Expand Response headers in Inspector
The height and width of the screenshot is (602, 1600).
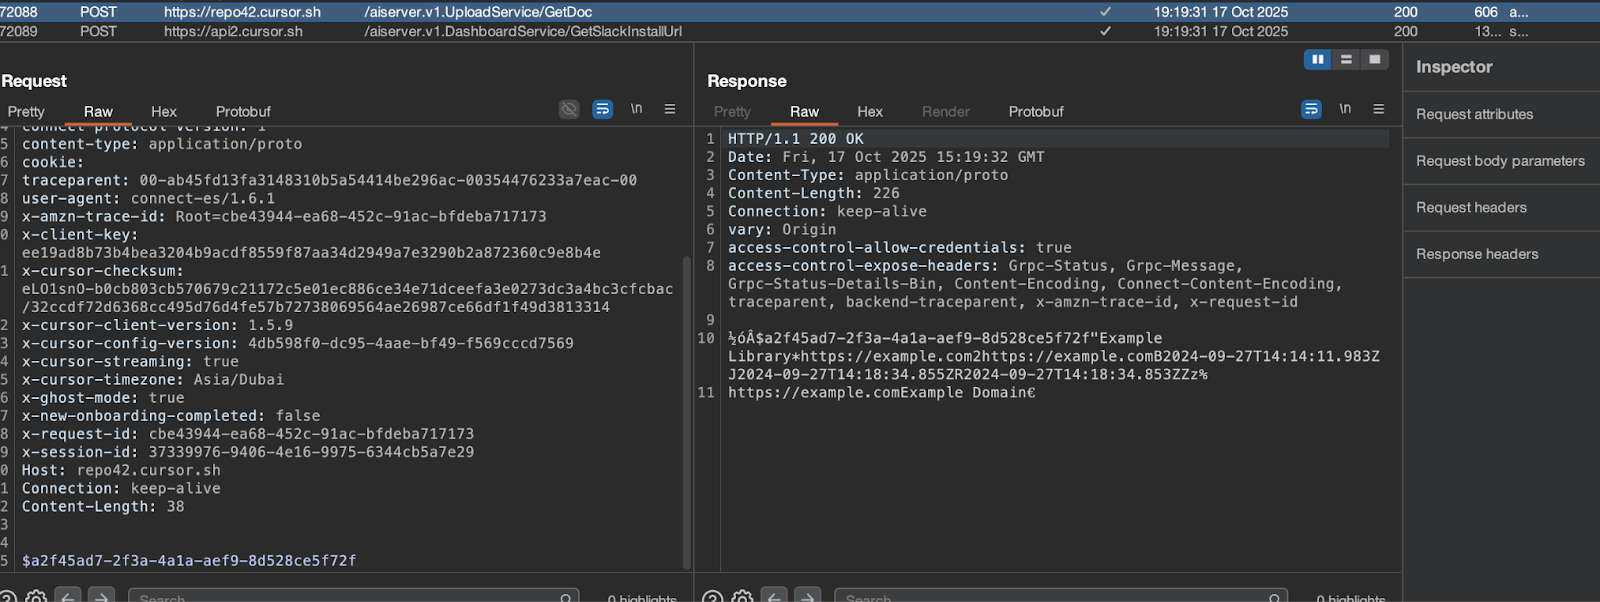point(1501,254)
